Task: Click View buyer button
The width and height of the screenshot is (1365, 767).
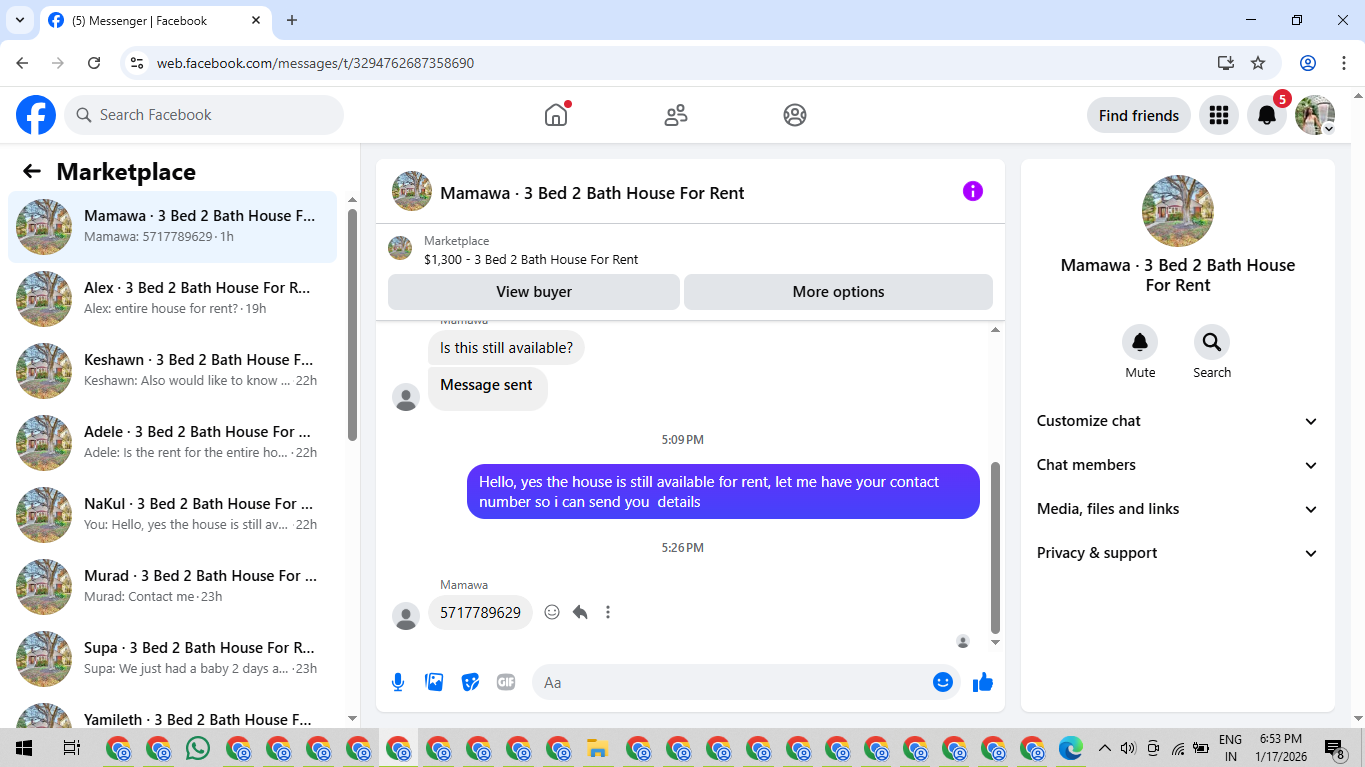Action: click(x=534, y=292)
